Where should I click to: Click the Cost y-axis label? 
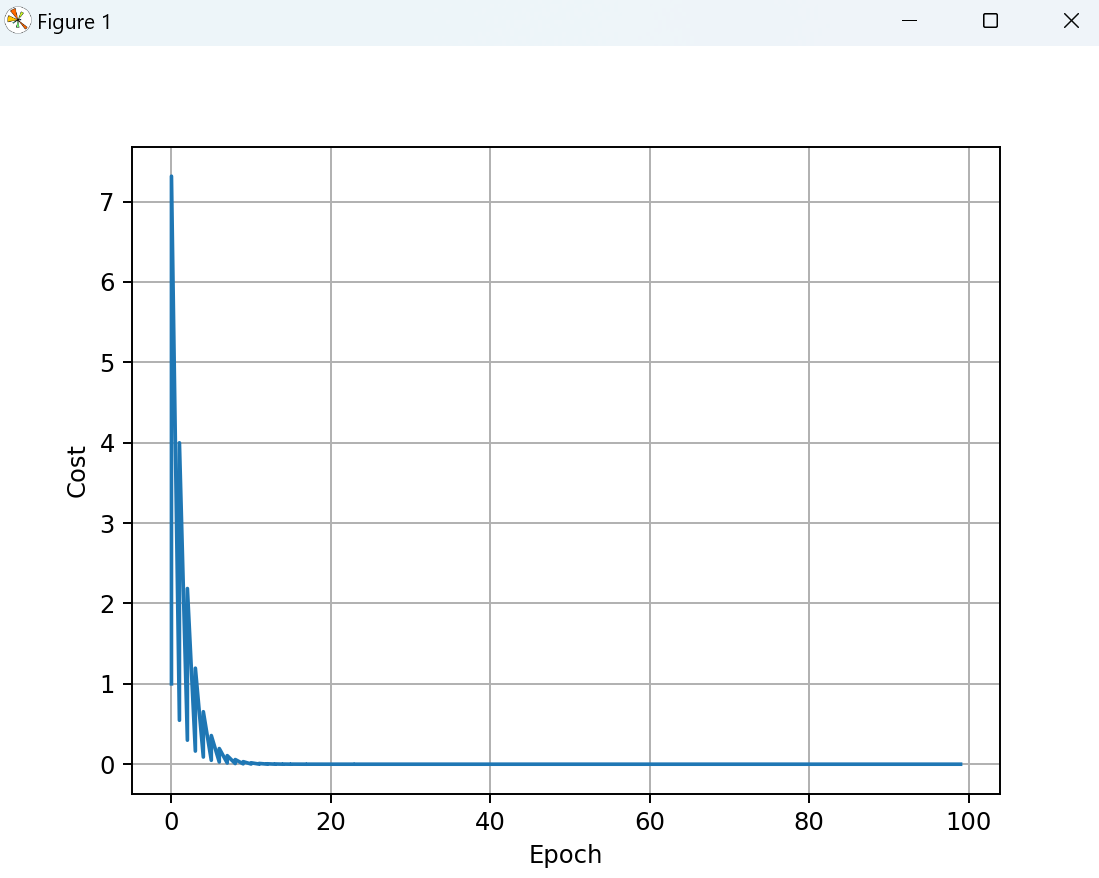tap(76, 472)
